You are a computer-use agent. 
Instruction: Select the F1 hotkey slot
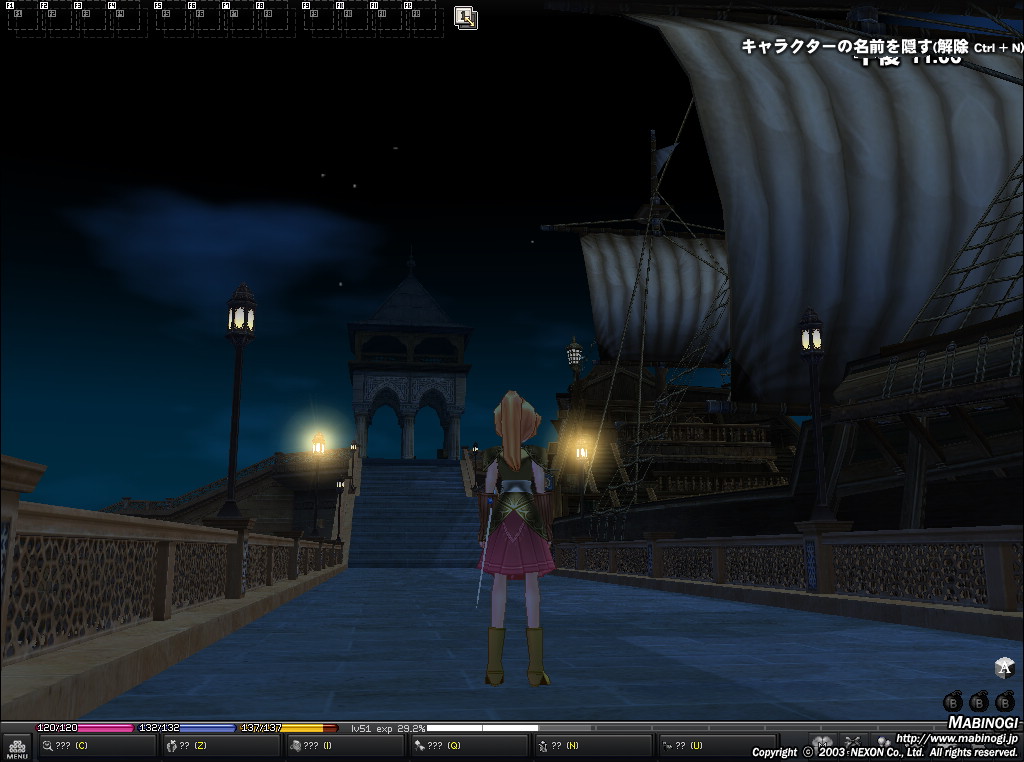(x=22, y=16)
